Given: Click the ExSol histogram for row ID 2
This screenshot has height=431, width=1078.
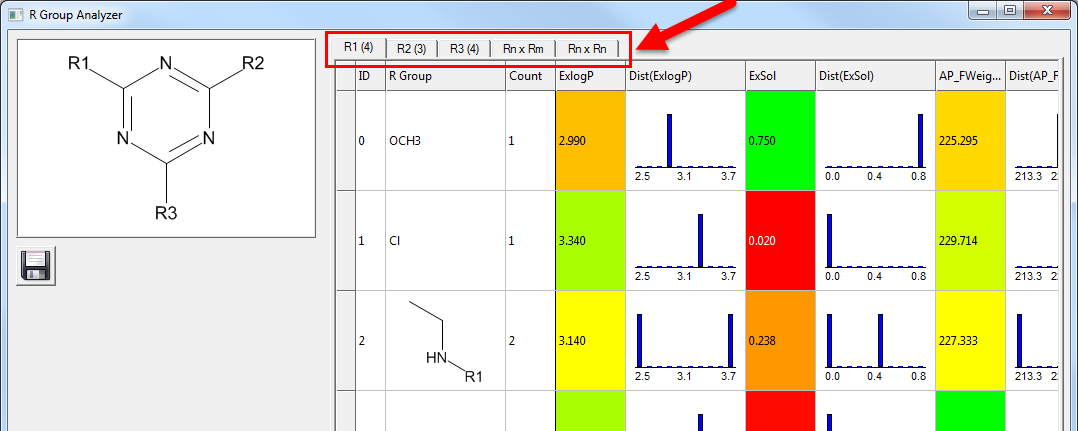Looking at the screenshot, I should pos(874,340).
